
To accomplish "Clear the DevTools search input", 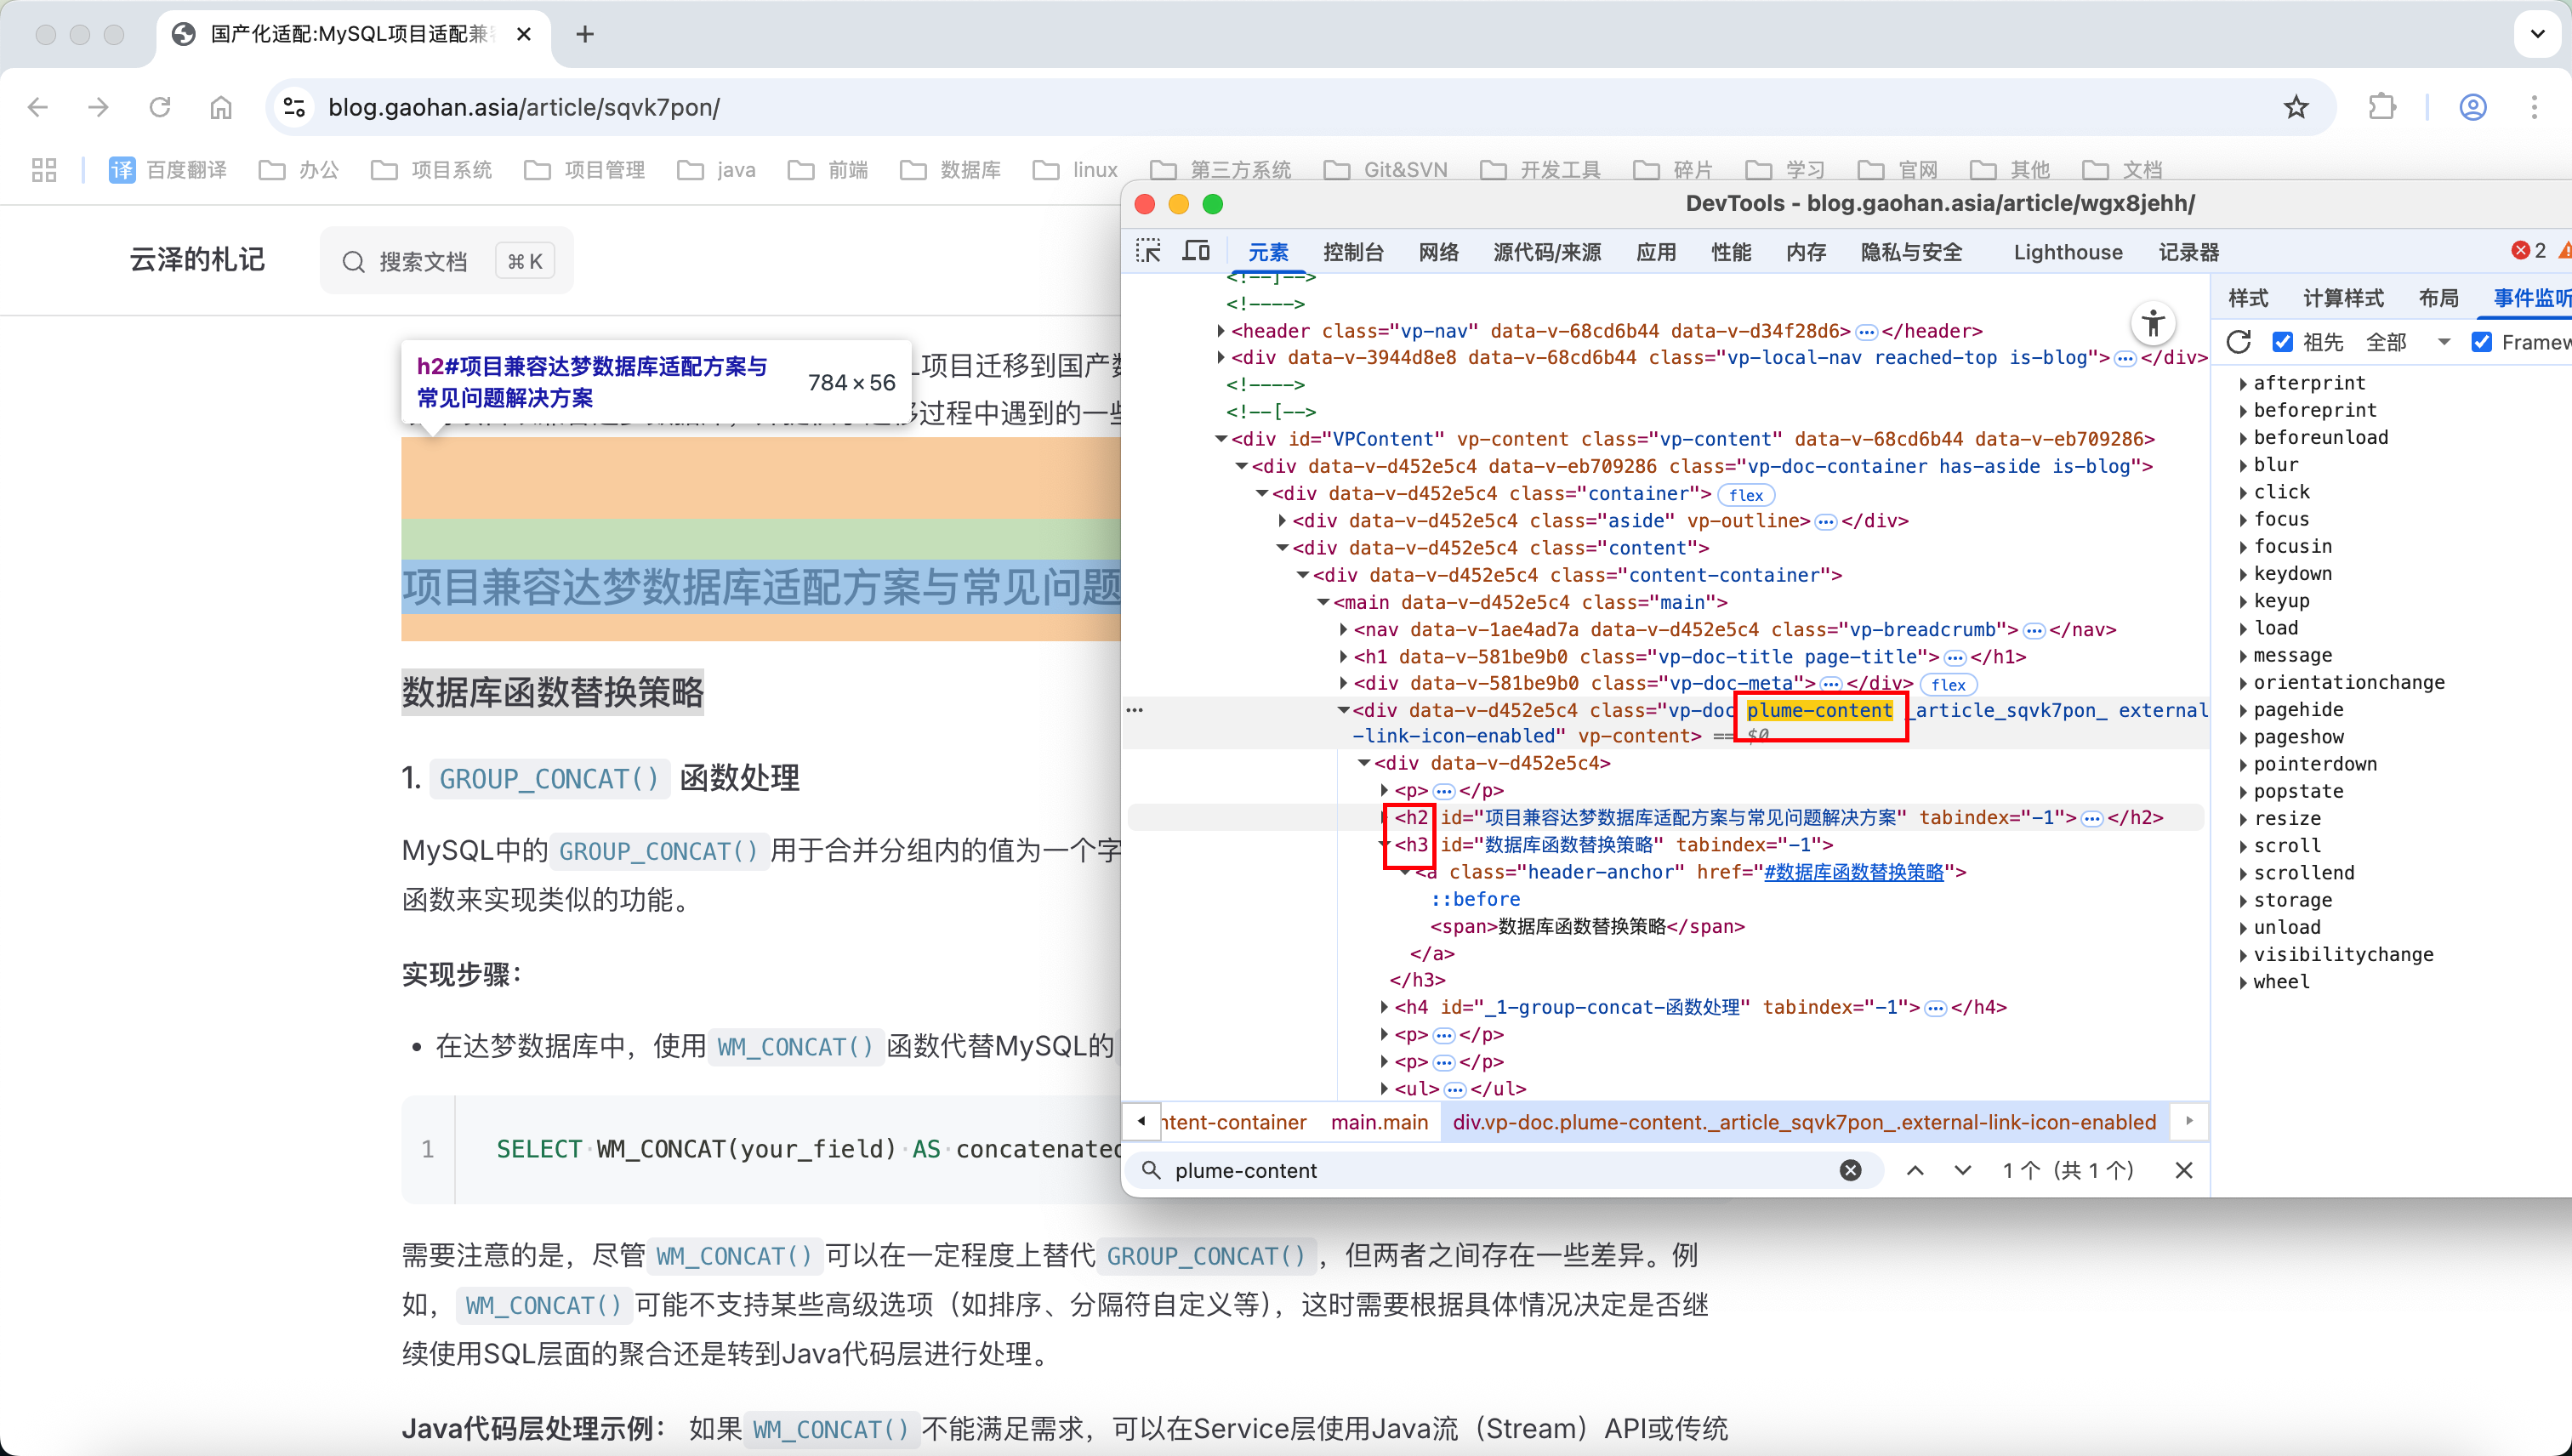I will coord(1850,1170).
